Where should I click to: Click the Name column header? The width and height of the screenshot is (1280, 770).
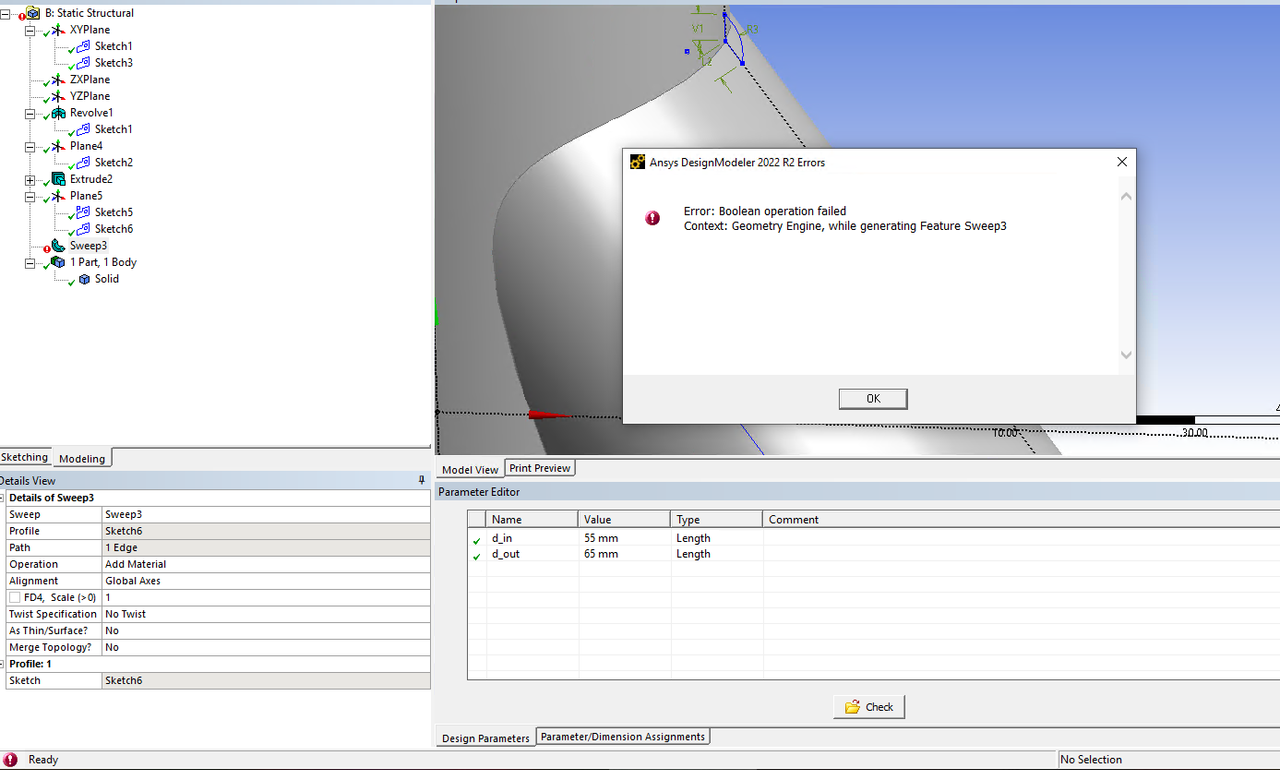point(532,520)
